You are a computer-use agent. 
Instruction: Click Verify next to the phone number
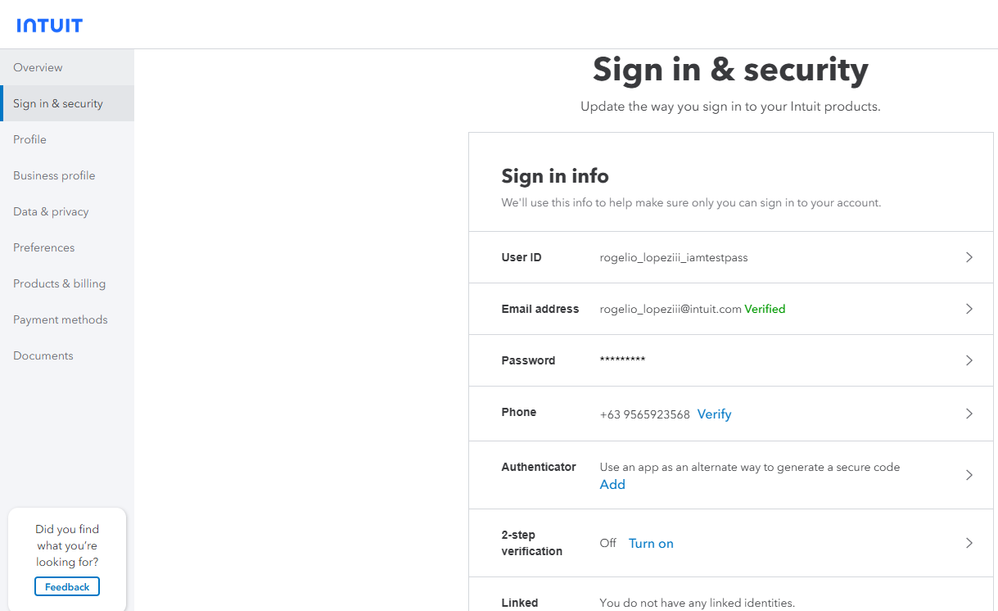coord(714,413)
